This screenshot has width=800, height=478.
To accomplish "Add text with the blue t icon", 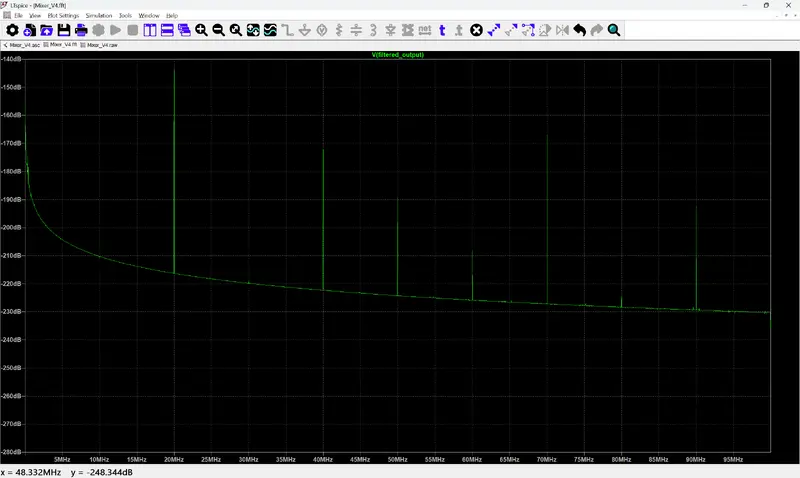I will [442, 30].
